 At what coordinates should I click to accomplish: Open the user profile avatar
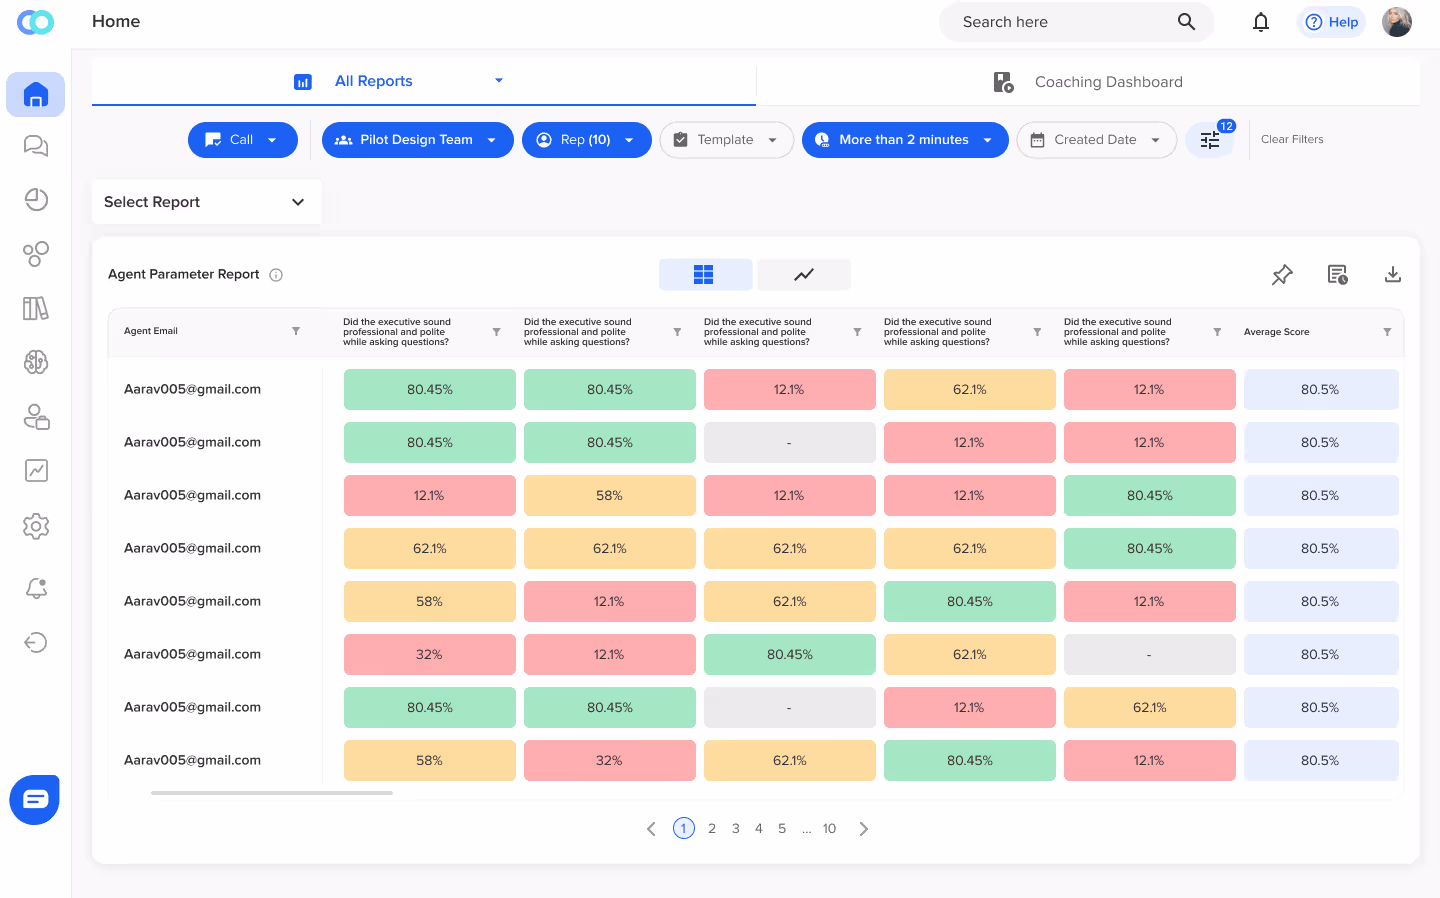point(1397,22)
